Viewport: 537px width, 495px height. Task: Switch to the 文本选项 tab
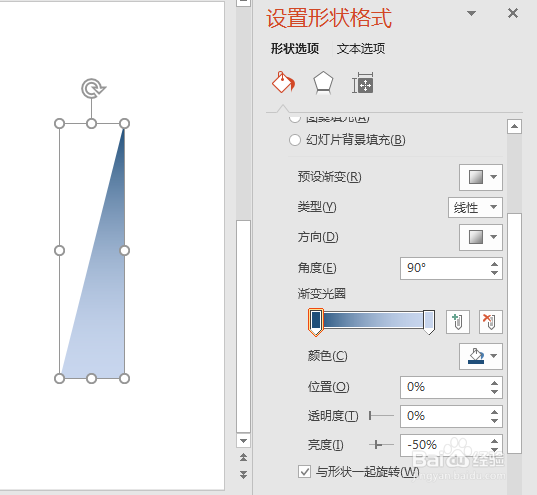point(361,49)
